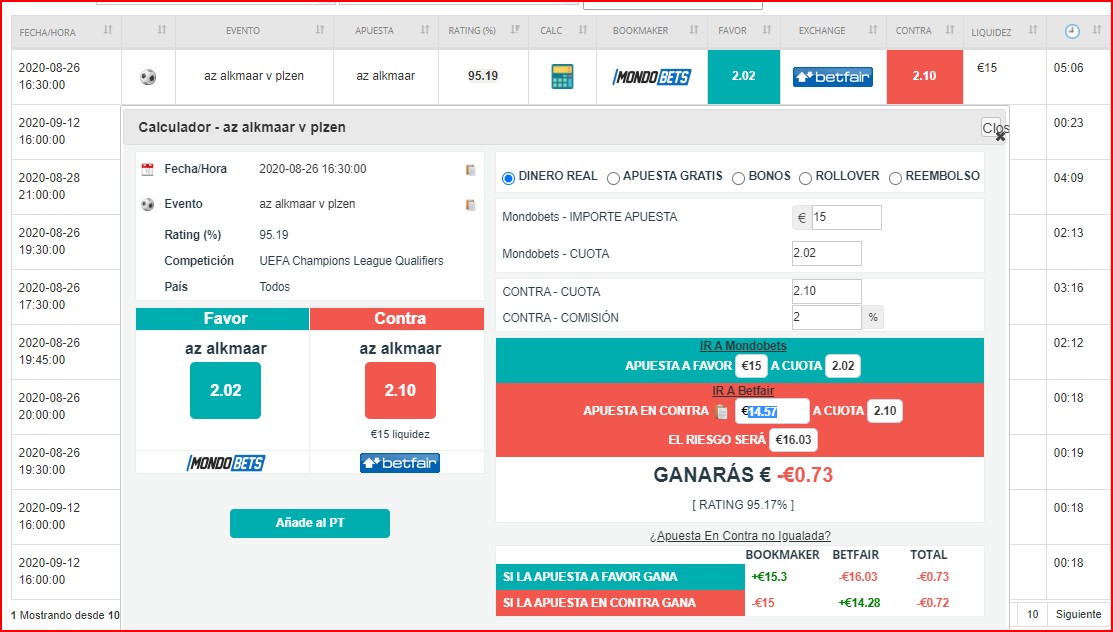Click the rating value 95.19 in the table row
Viewport: 1113px width, 632px height.
(x=483, y=76)
